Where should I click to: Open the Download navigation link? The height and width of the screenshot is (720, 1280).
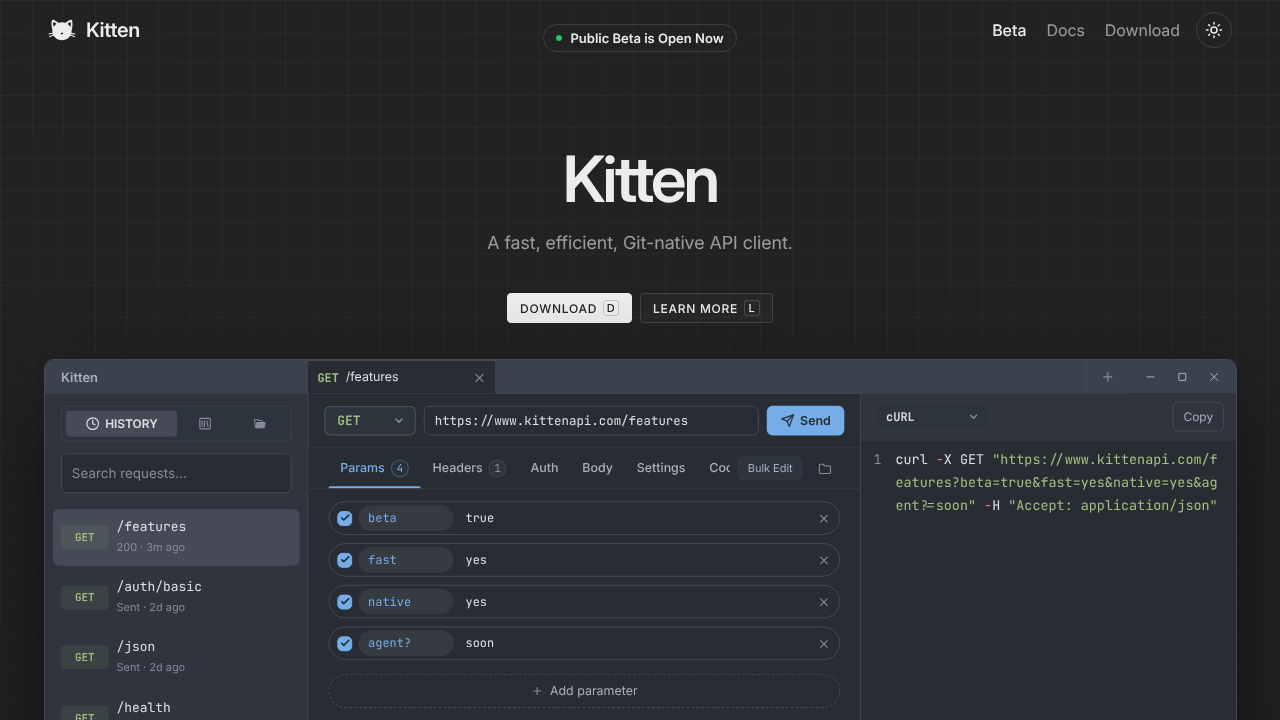click(1142, 30)
